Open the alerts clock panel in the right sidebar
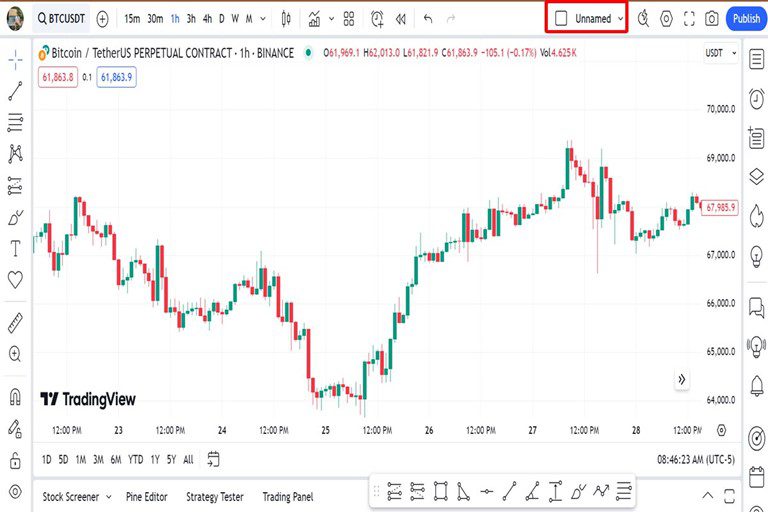 757,99
